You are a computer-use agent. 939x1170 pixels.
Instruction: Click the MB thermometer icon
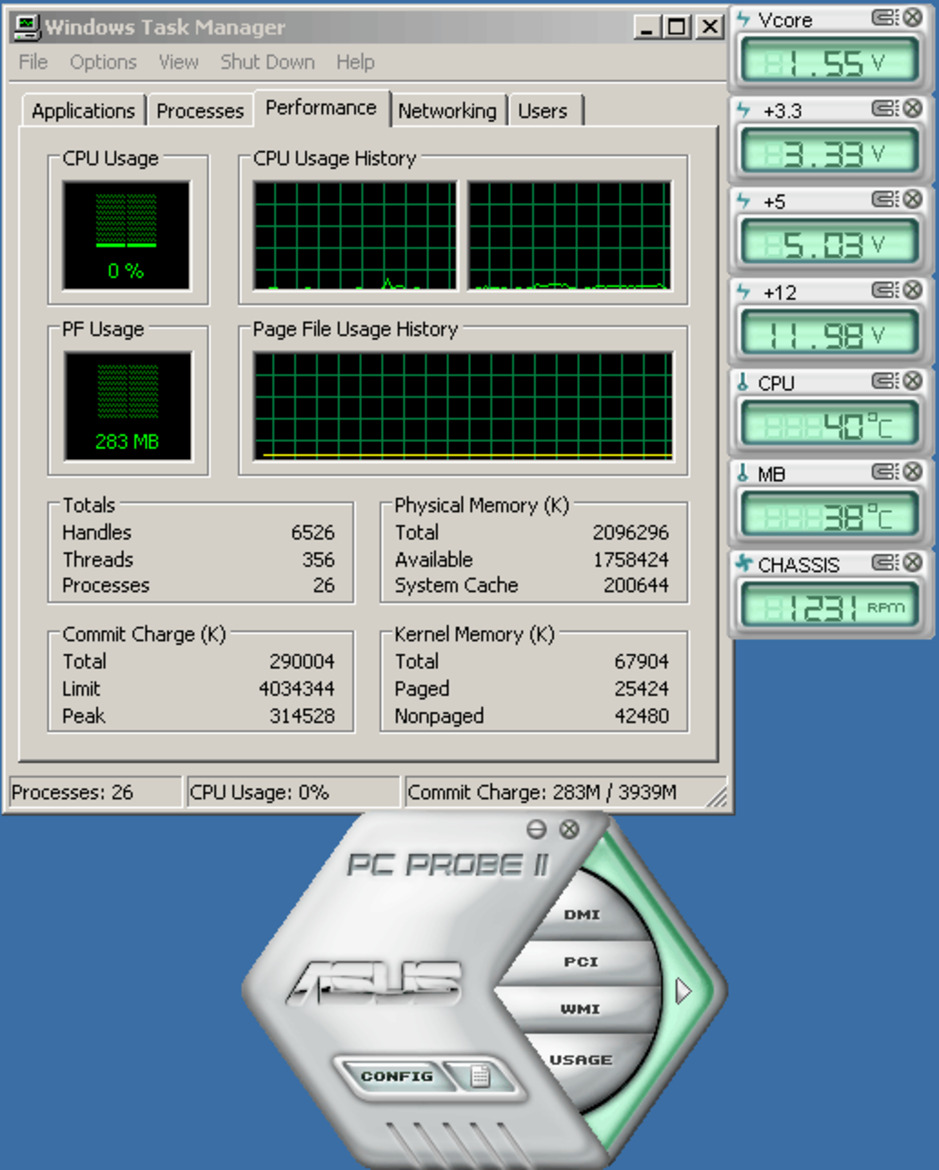(742, 473)
